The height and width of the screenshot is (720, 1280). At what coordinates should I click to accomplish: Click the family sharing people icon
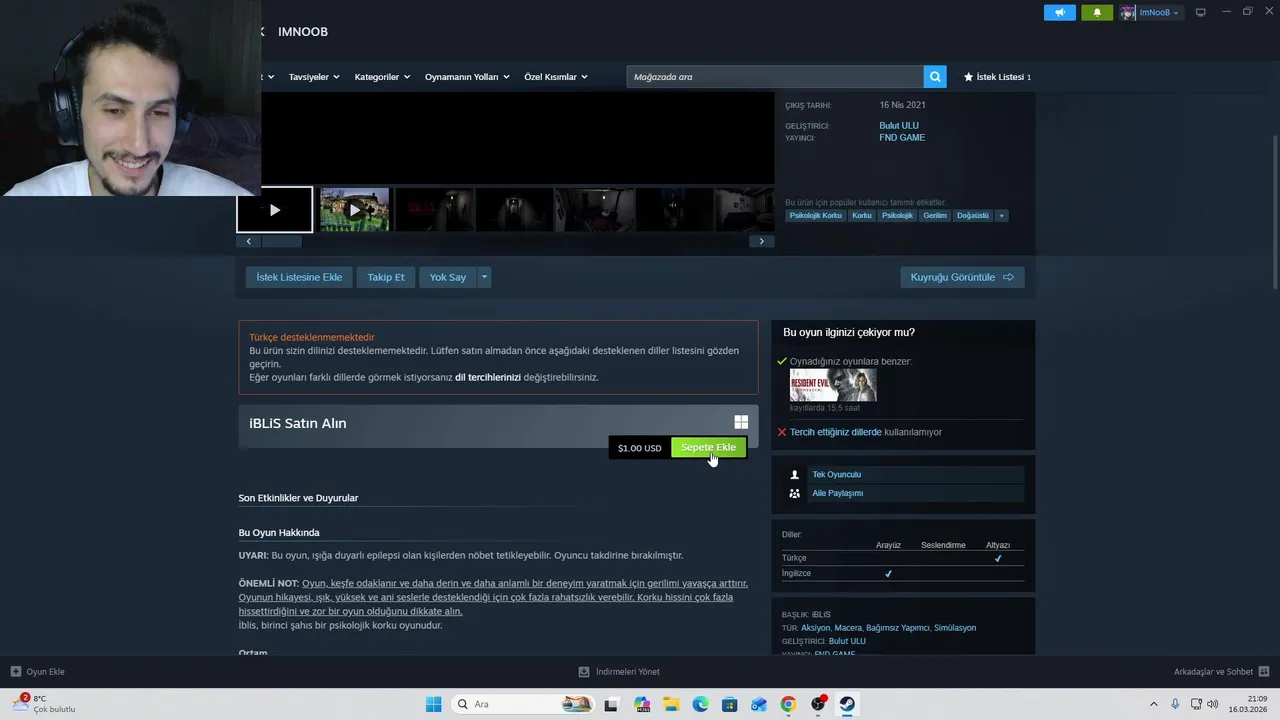point(795,493)
